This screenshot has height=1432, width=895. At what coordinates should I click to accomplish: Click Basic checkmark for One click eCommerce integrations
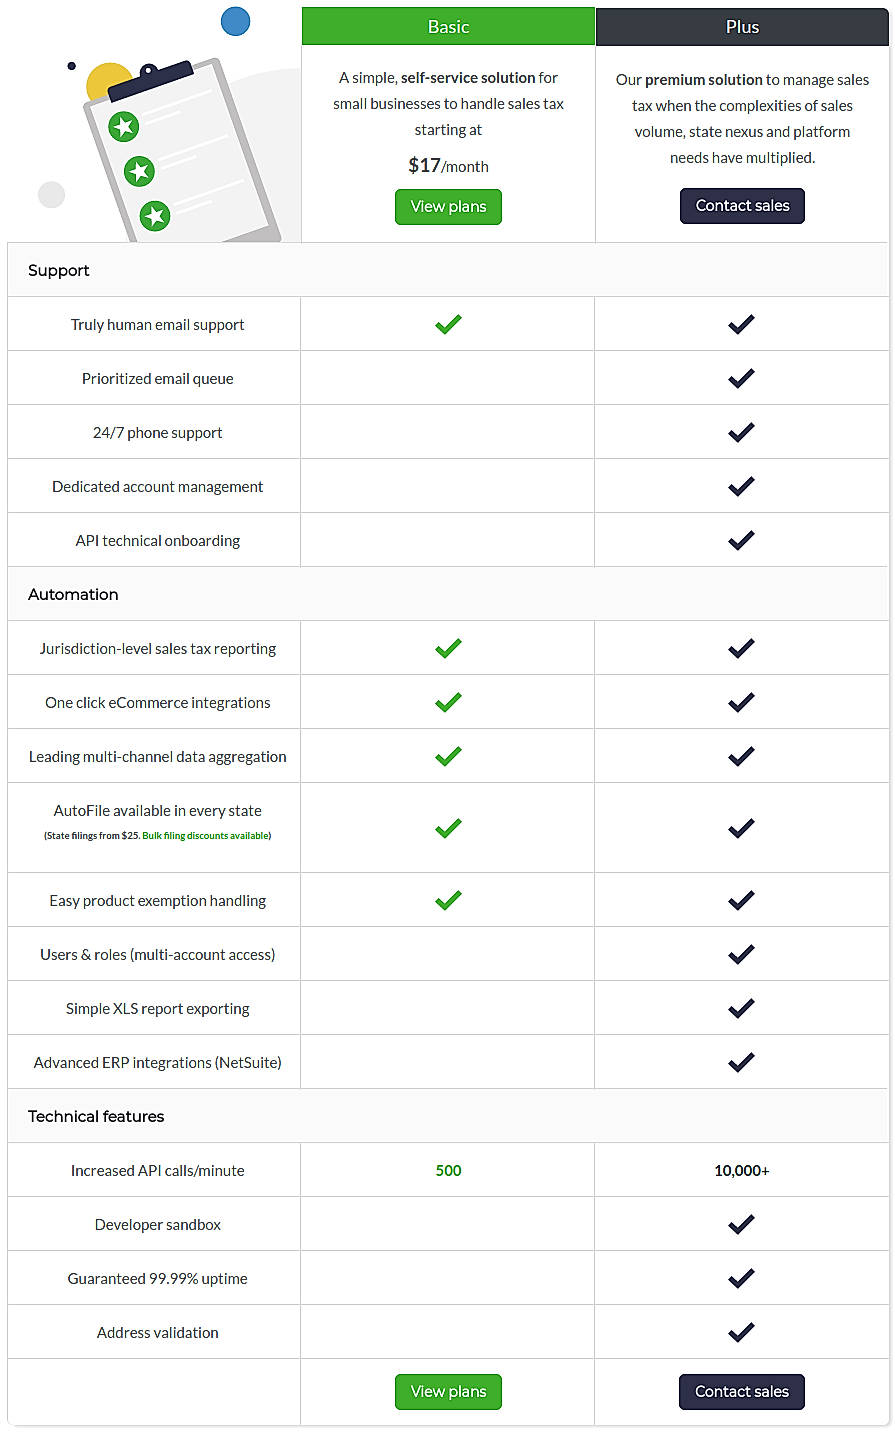[448, 702]
